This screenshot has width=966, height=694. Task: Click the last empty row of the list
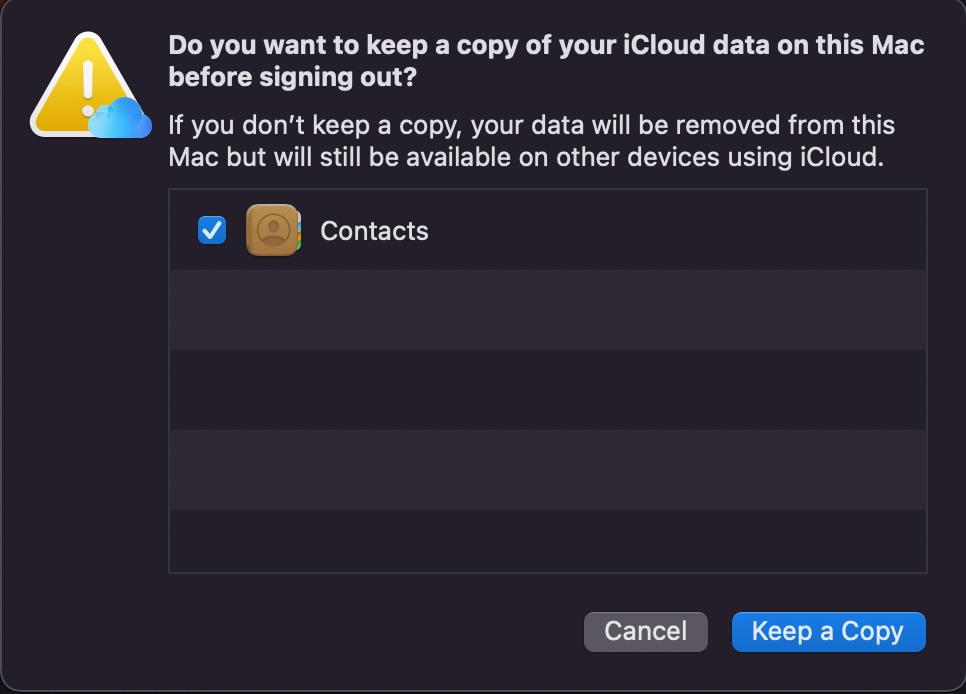tap(548, 540)
